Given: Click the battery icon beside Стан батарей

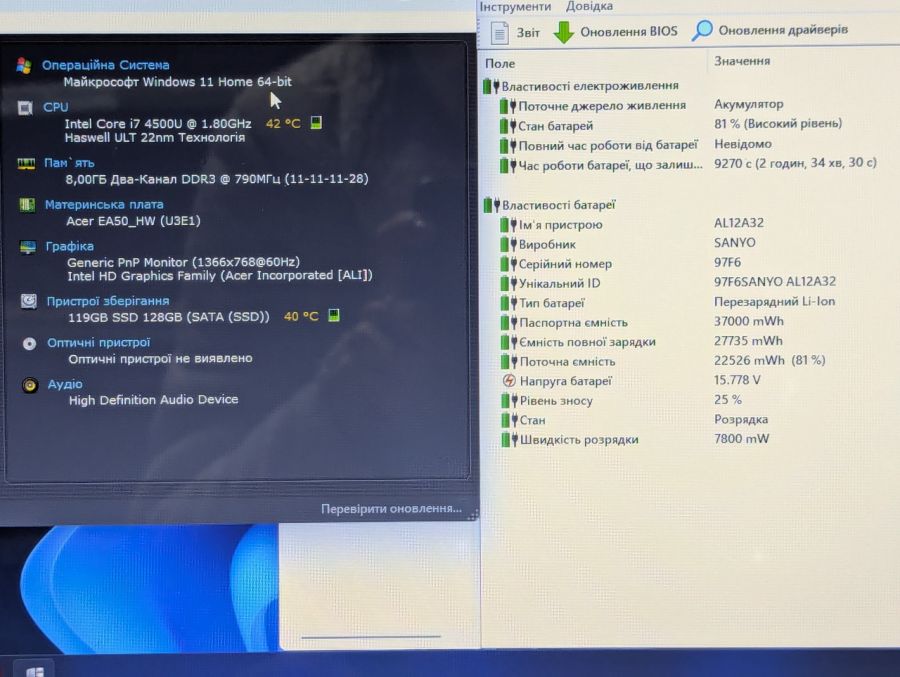Looking at the screenshot, I should 507,126.
